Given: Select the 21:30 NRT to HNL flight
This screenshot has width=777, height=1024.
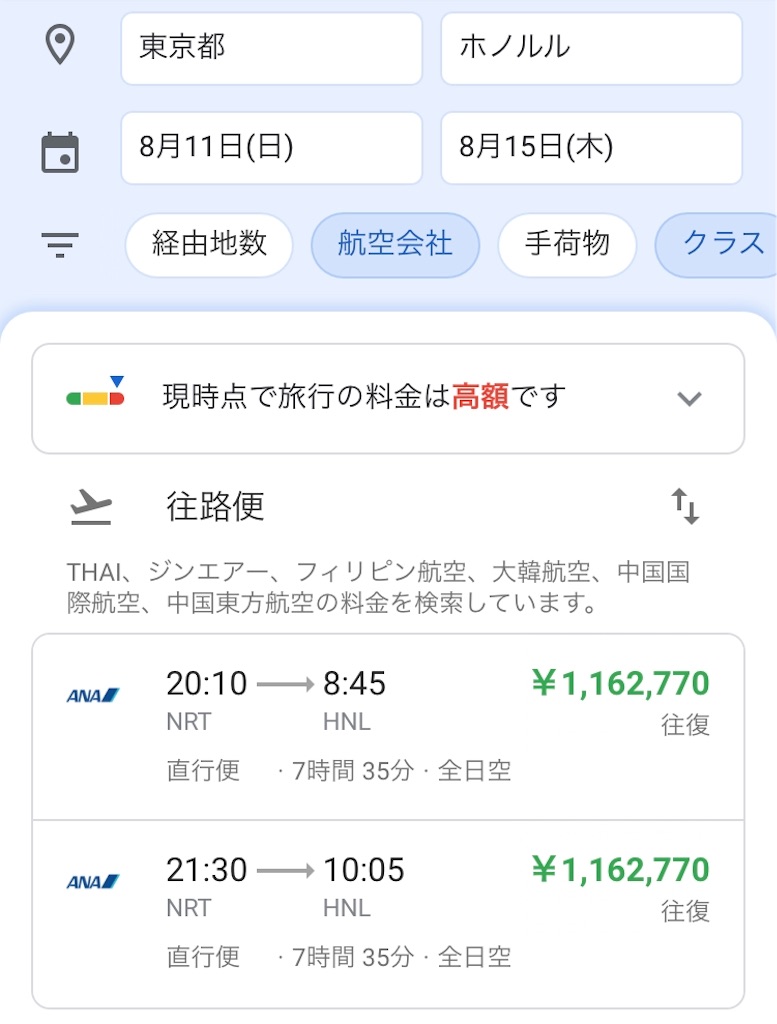Looking at the screenshot, I should tap(388, 914).
